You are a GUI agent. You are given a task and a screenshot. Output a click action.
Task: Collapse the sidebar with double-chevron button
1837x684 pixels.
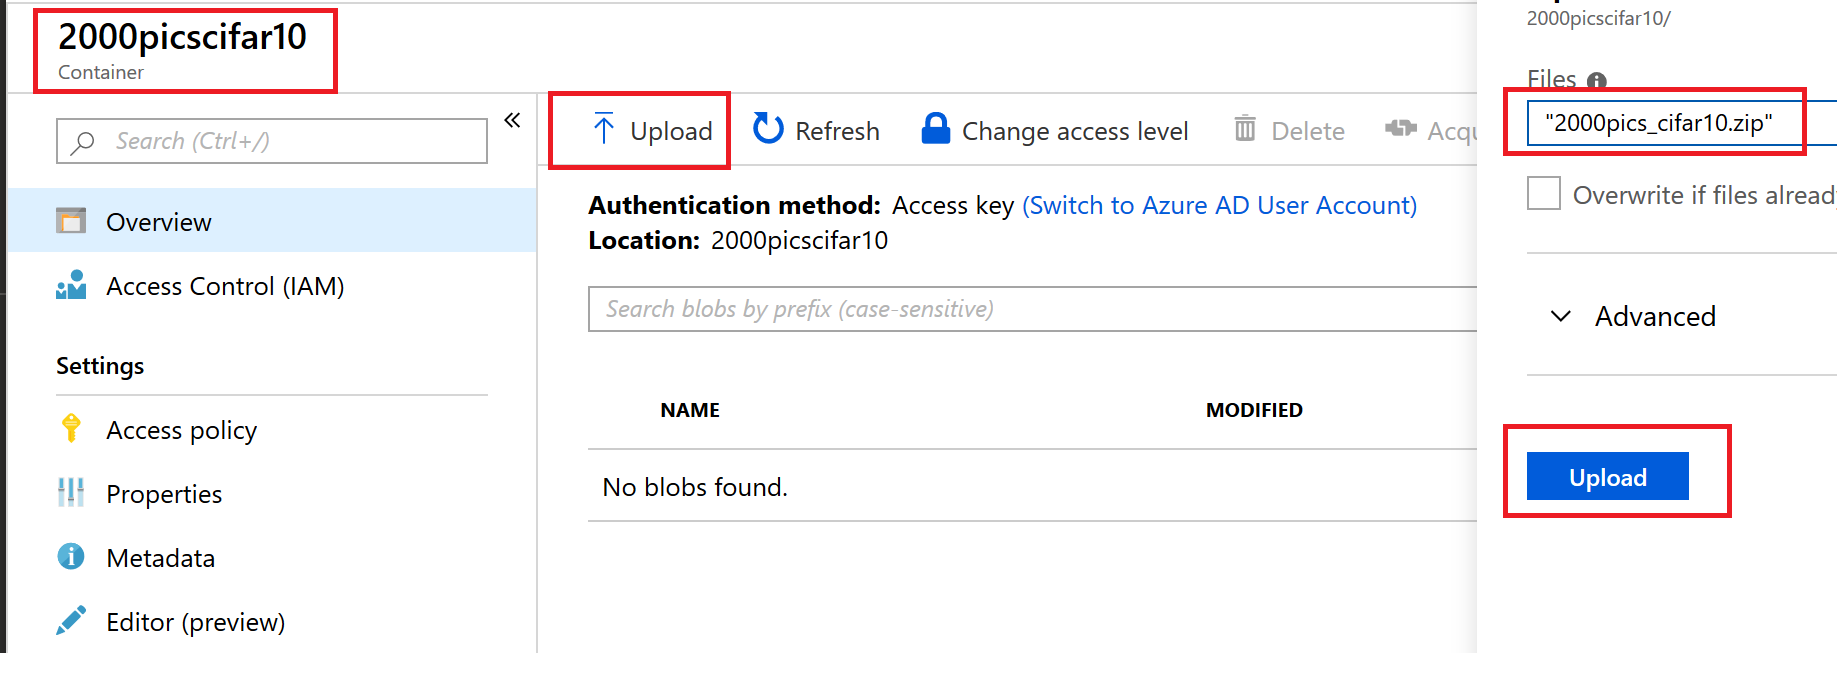[x=512, y=120]
